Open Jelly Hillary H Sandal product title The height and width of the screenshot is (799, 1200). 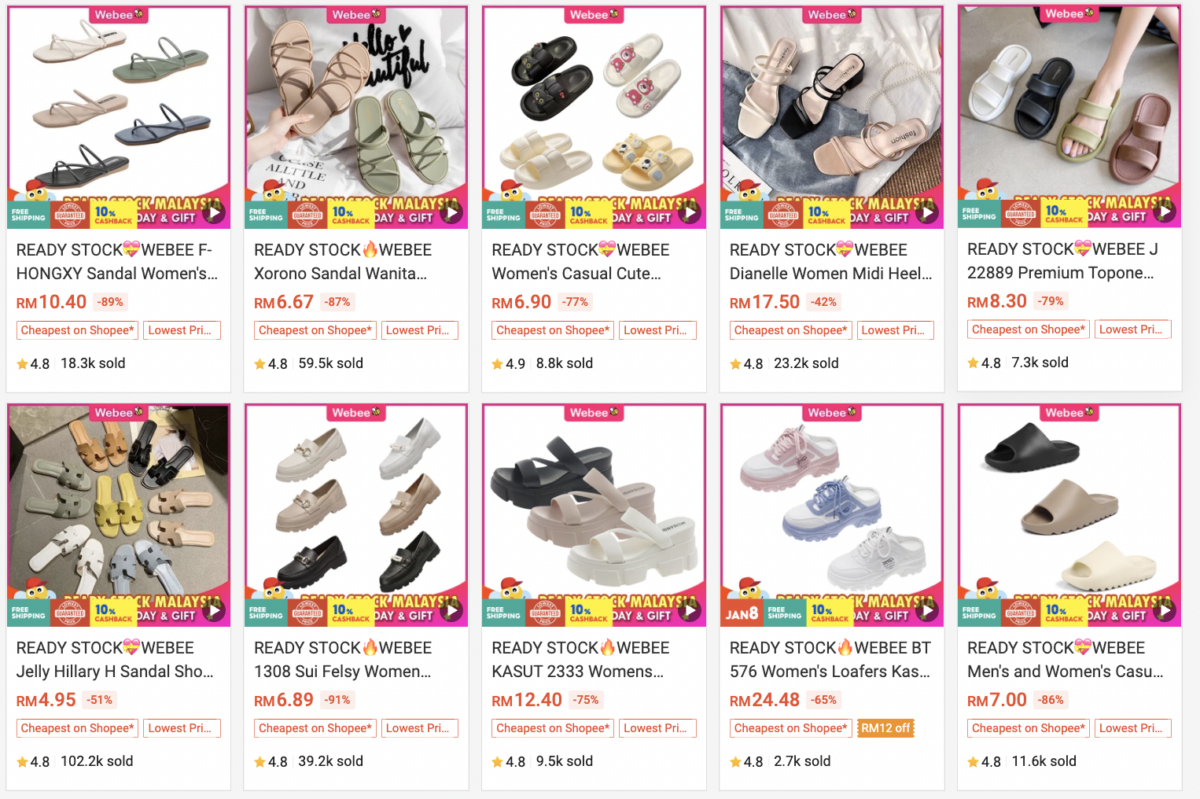[x=115, y=660]
